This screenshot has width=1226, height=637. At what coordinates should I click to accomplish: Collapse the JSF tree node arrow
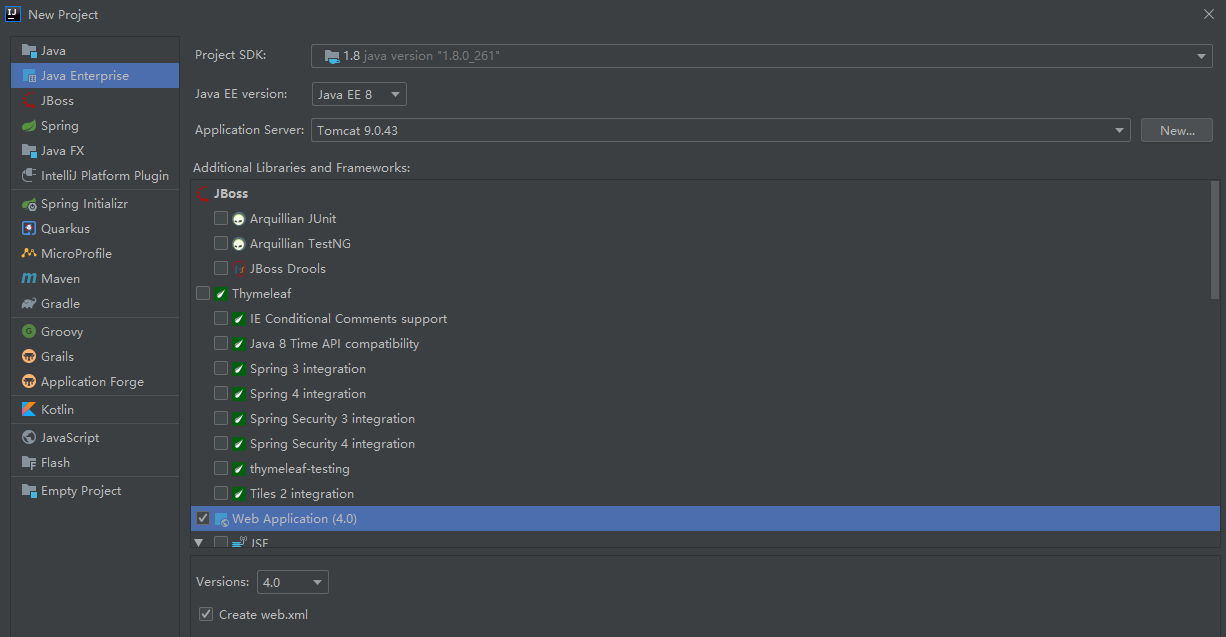click(198, 543)
